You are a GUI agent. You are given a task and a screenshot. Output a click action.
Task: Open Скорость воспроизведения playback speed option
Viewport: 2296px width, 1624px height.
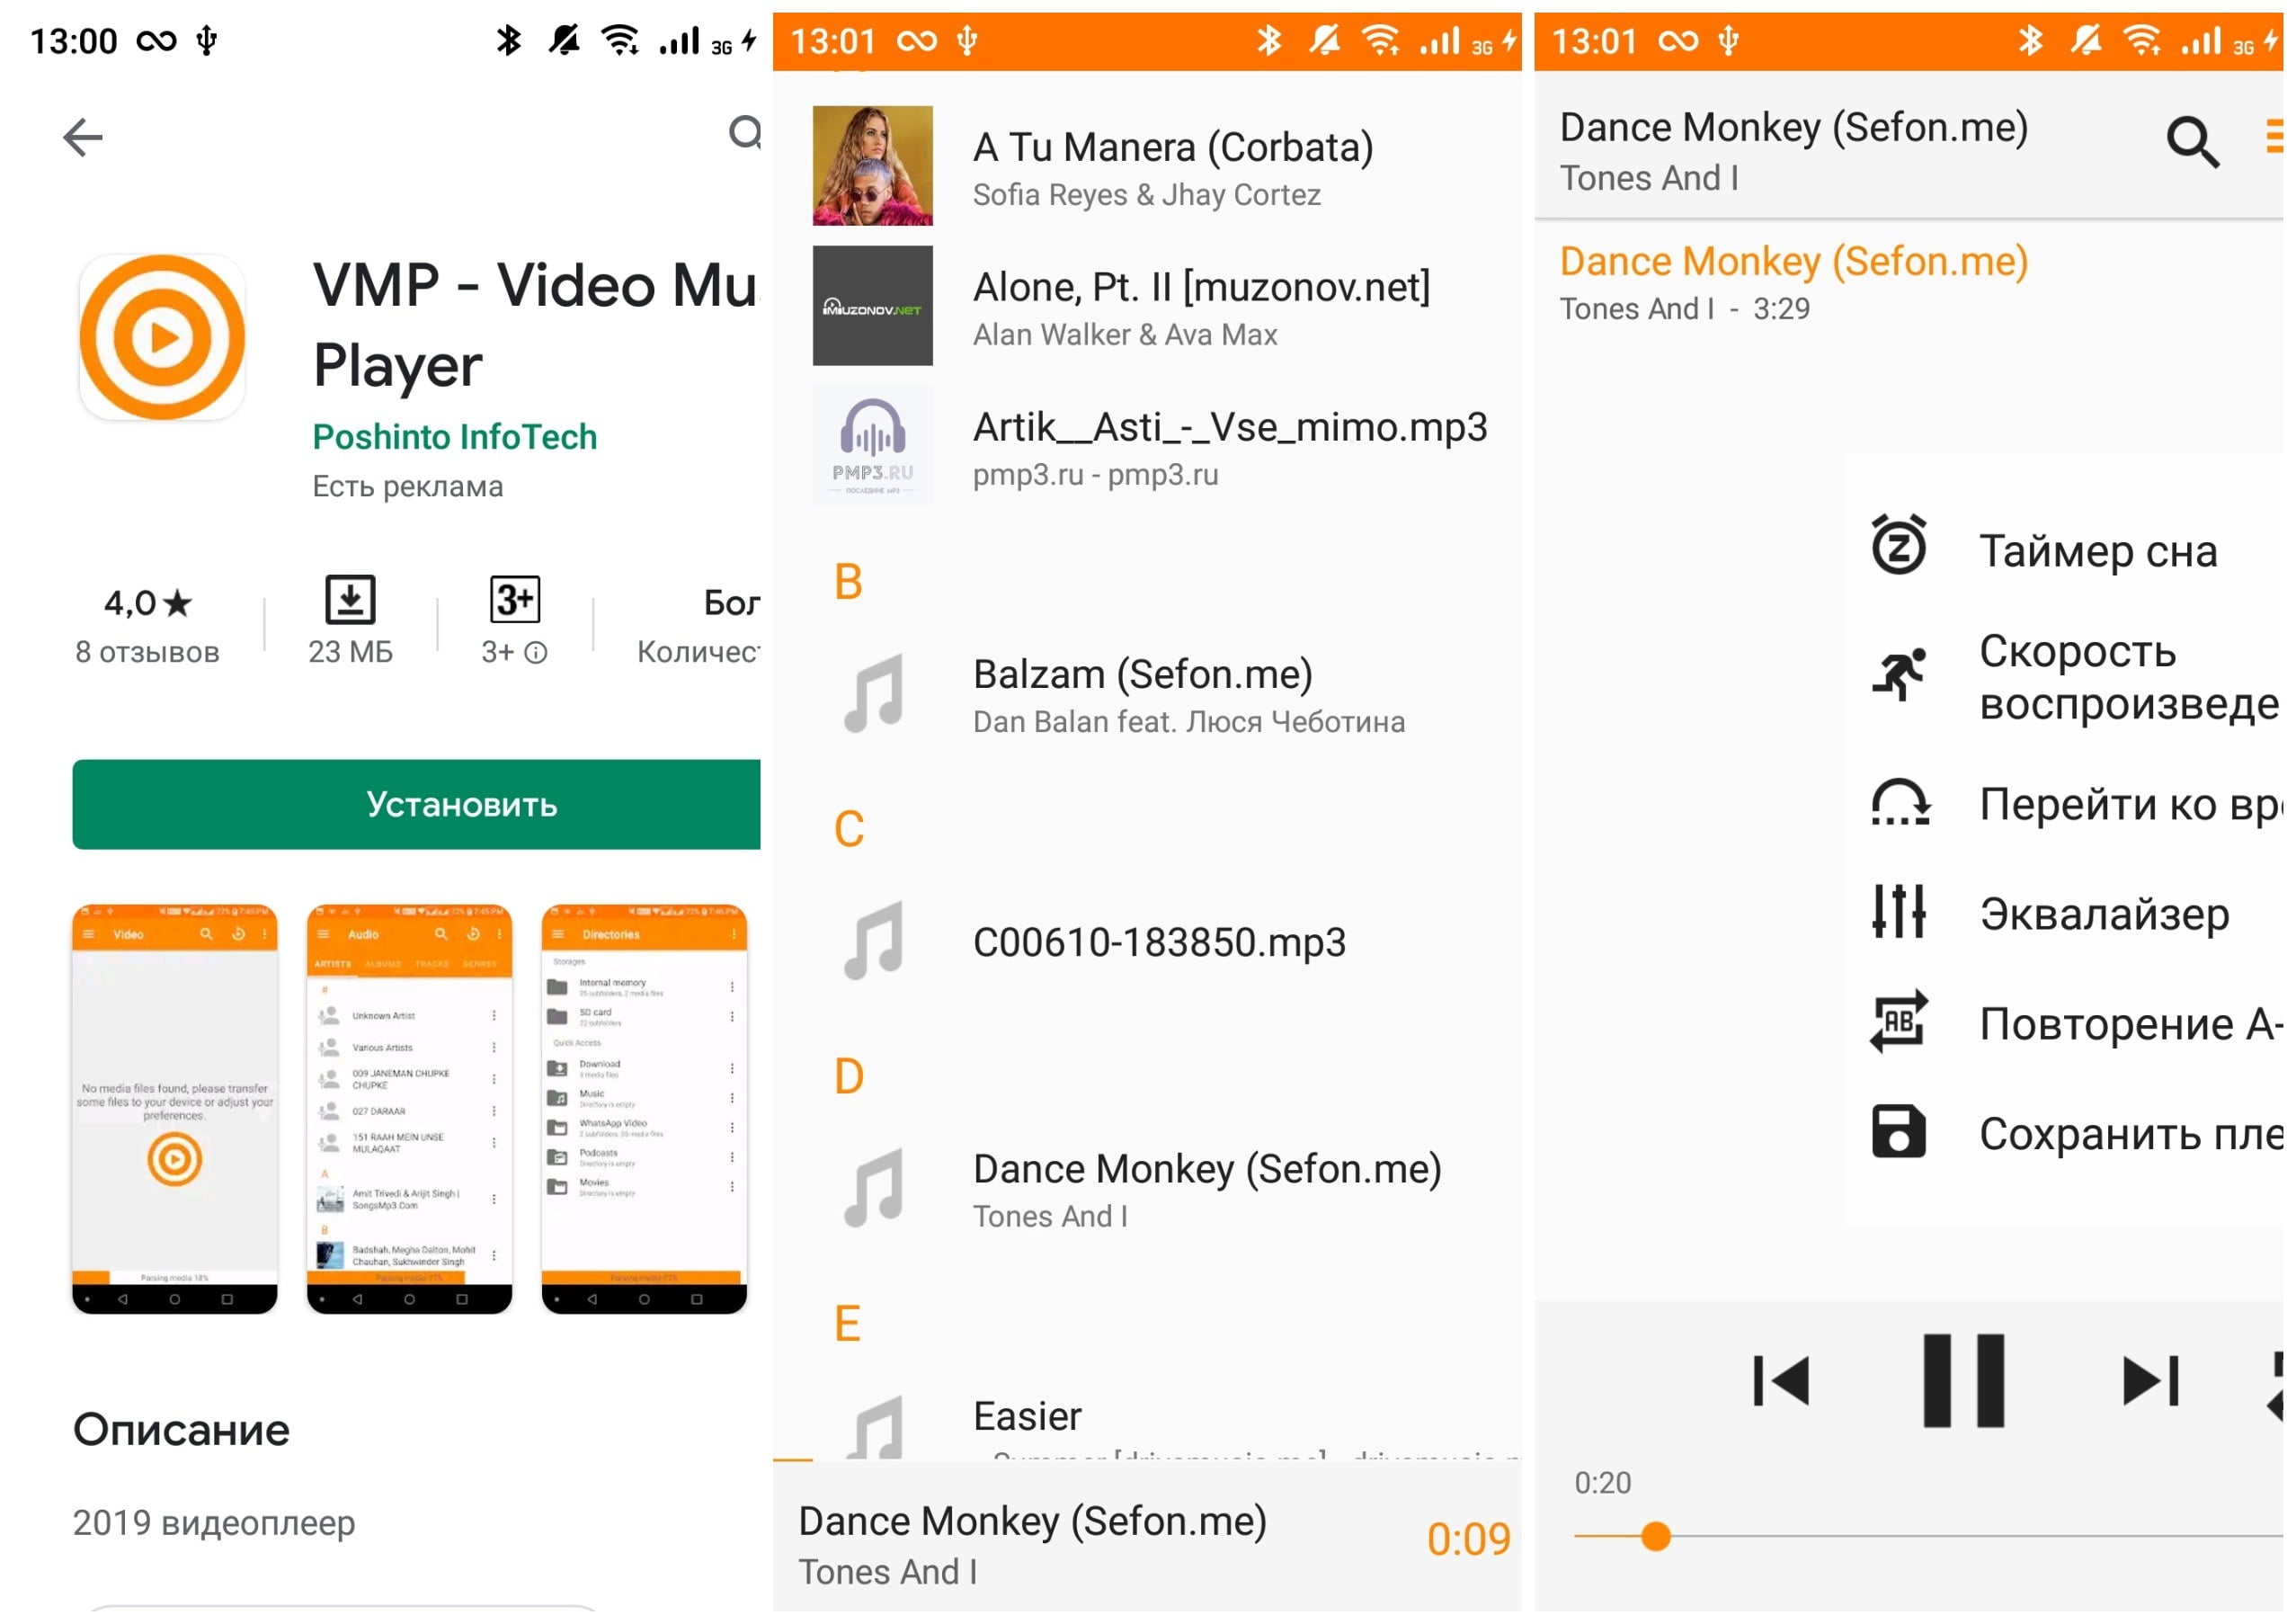(x=2065, y=677)
